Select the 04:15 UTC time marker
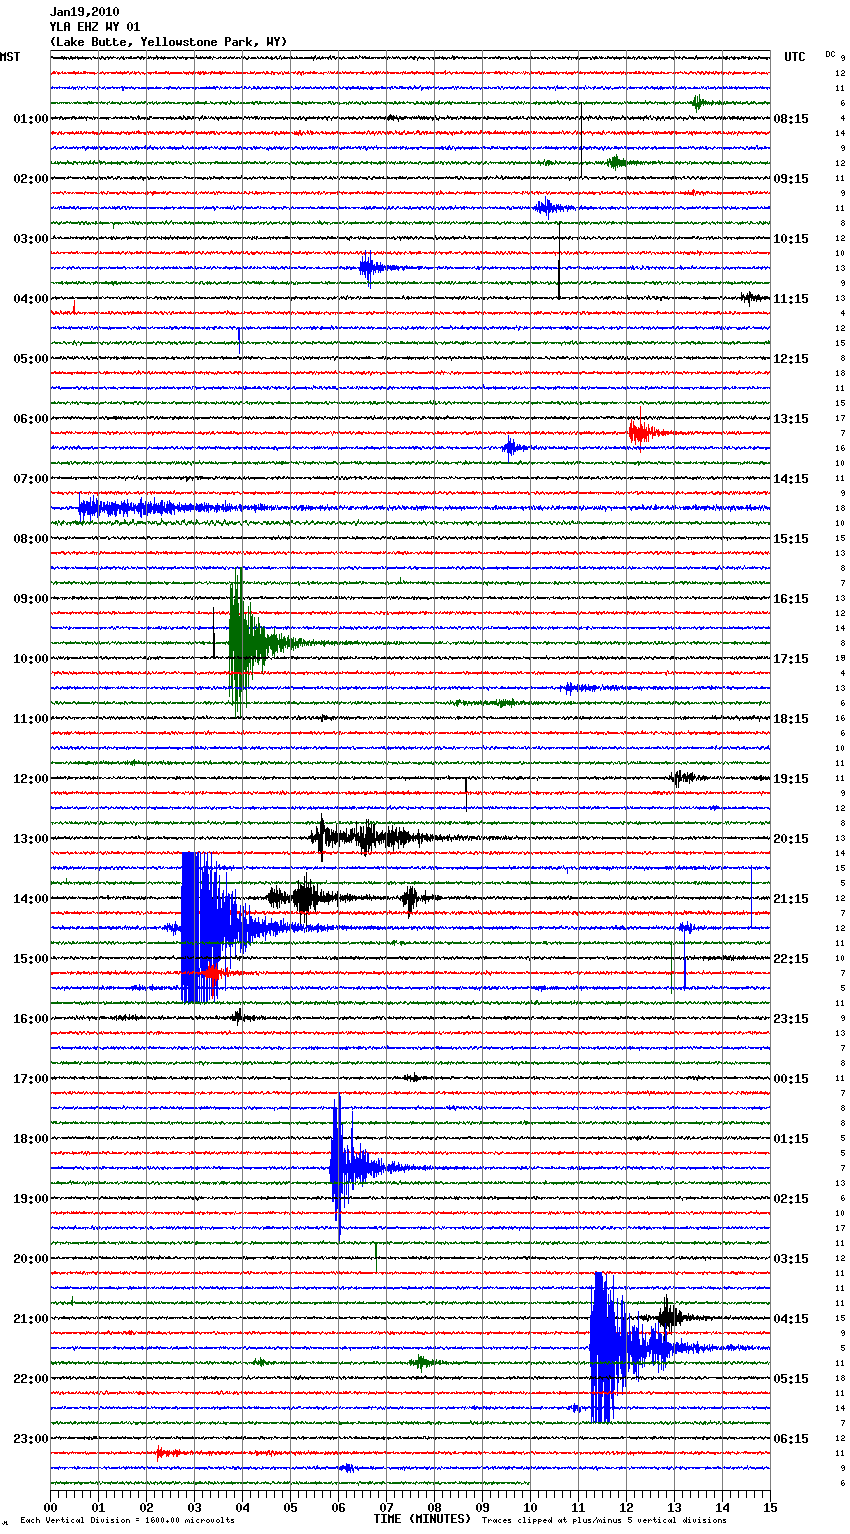850x1534 pixels. click(791, 1319)
